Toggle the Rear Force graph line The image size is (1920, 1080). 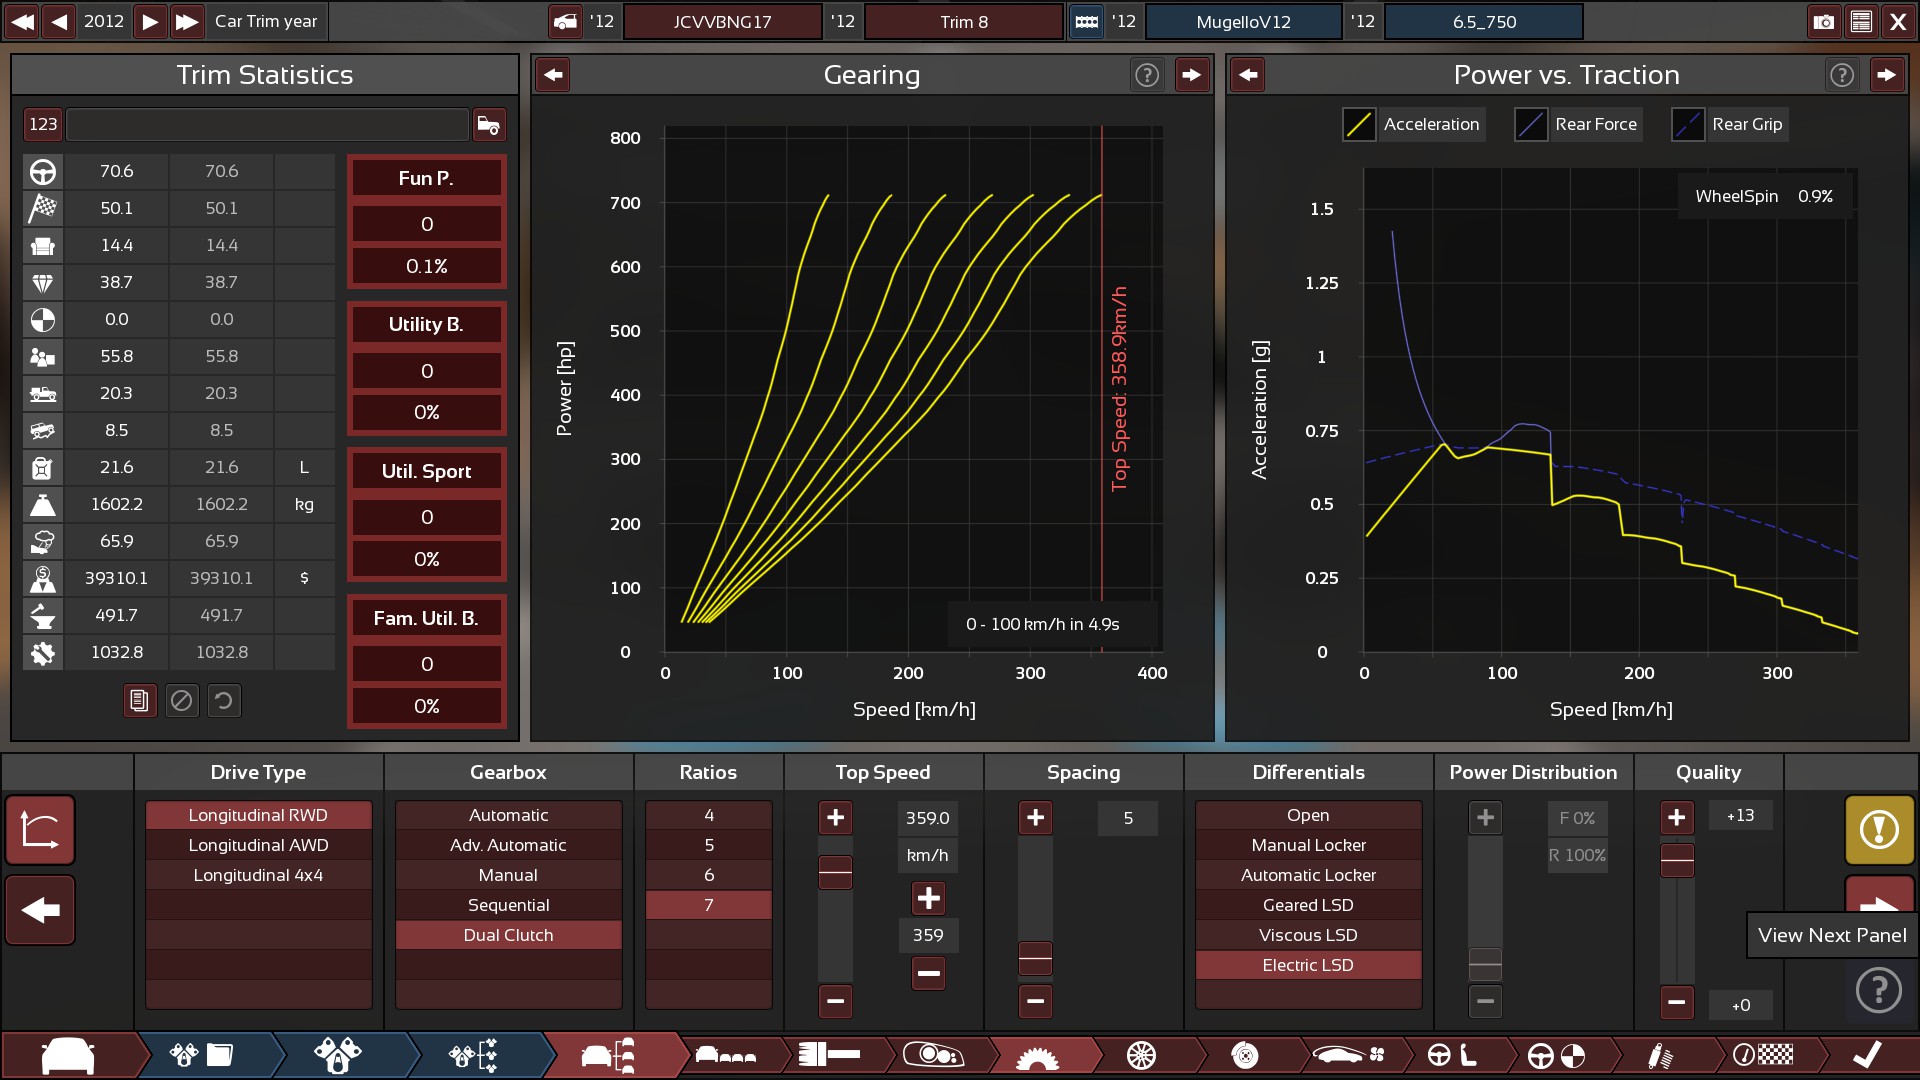tap(1530, 124)
